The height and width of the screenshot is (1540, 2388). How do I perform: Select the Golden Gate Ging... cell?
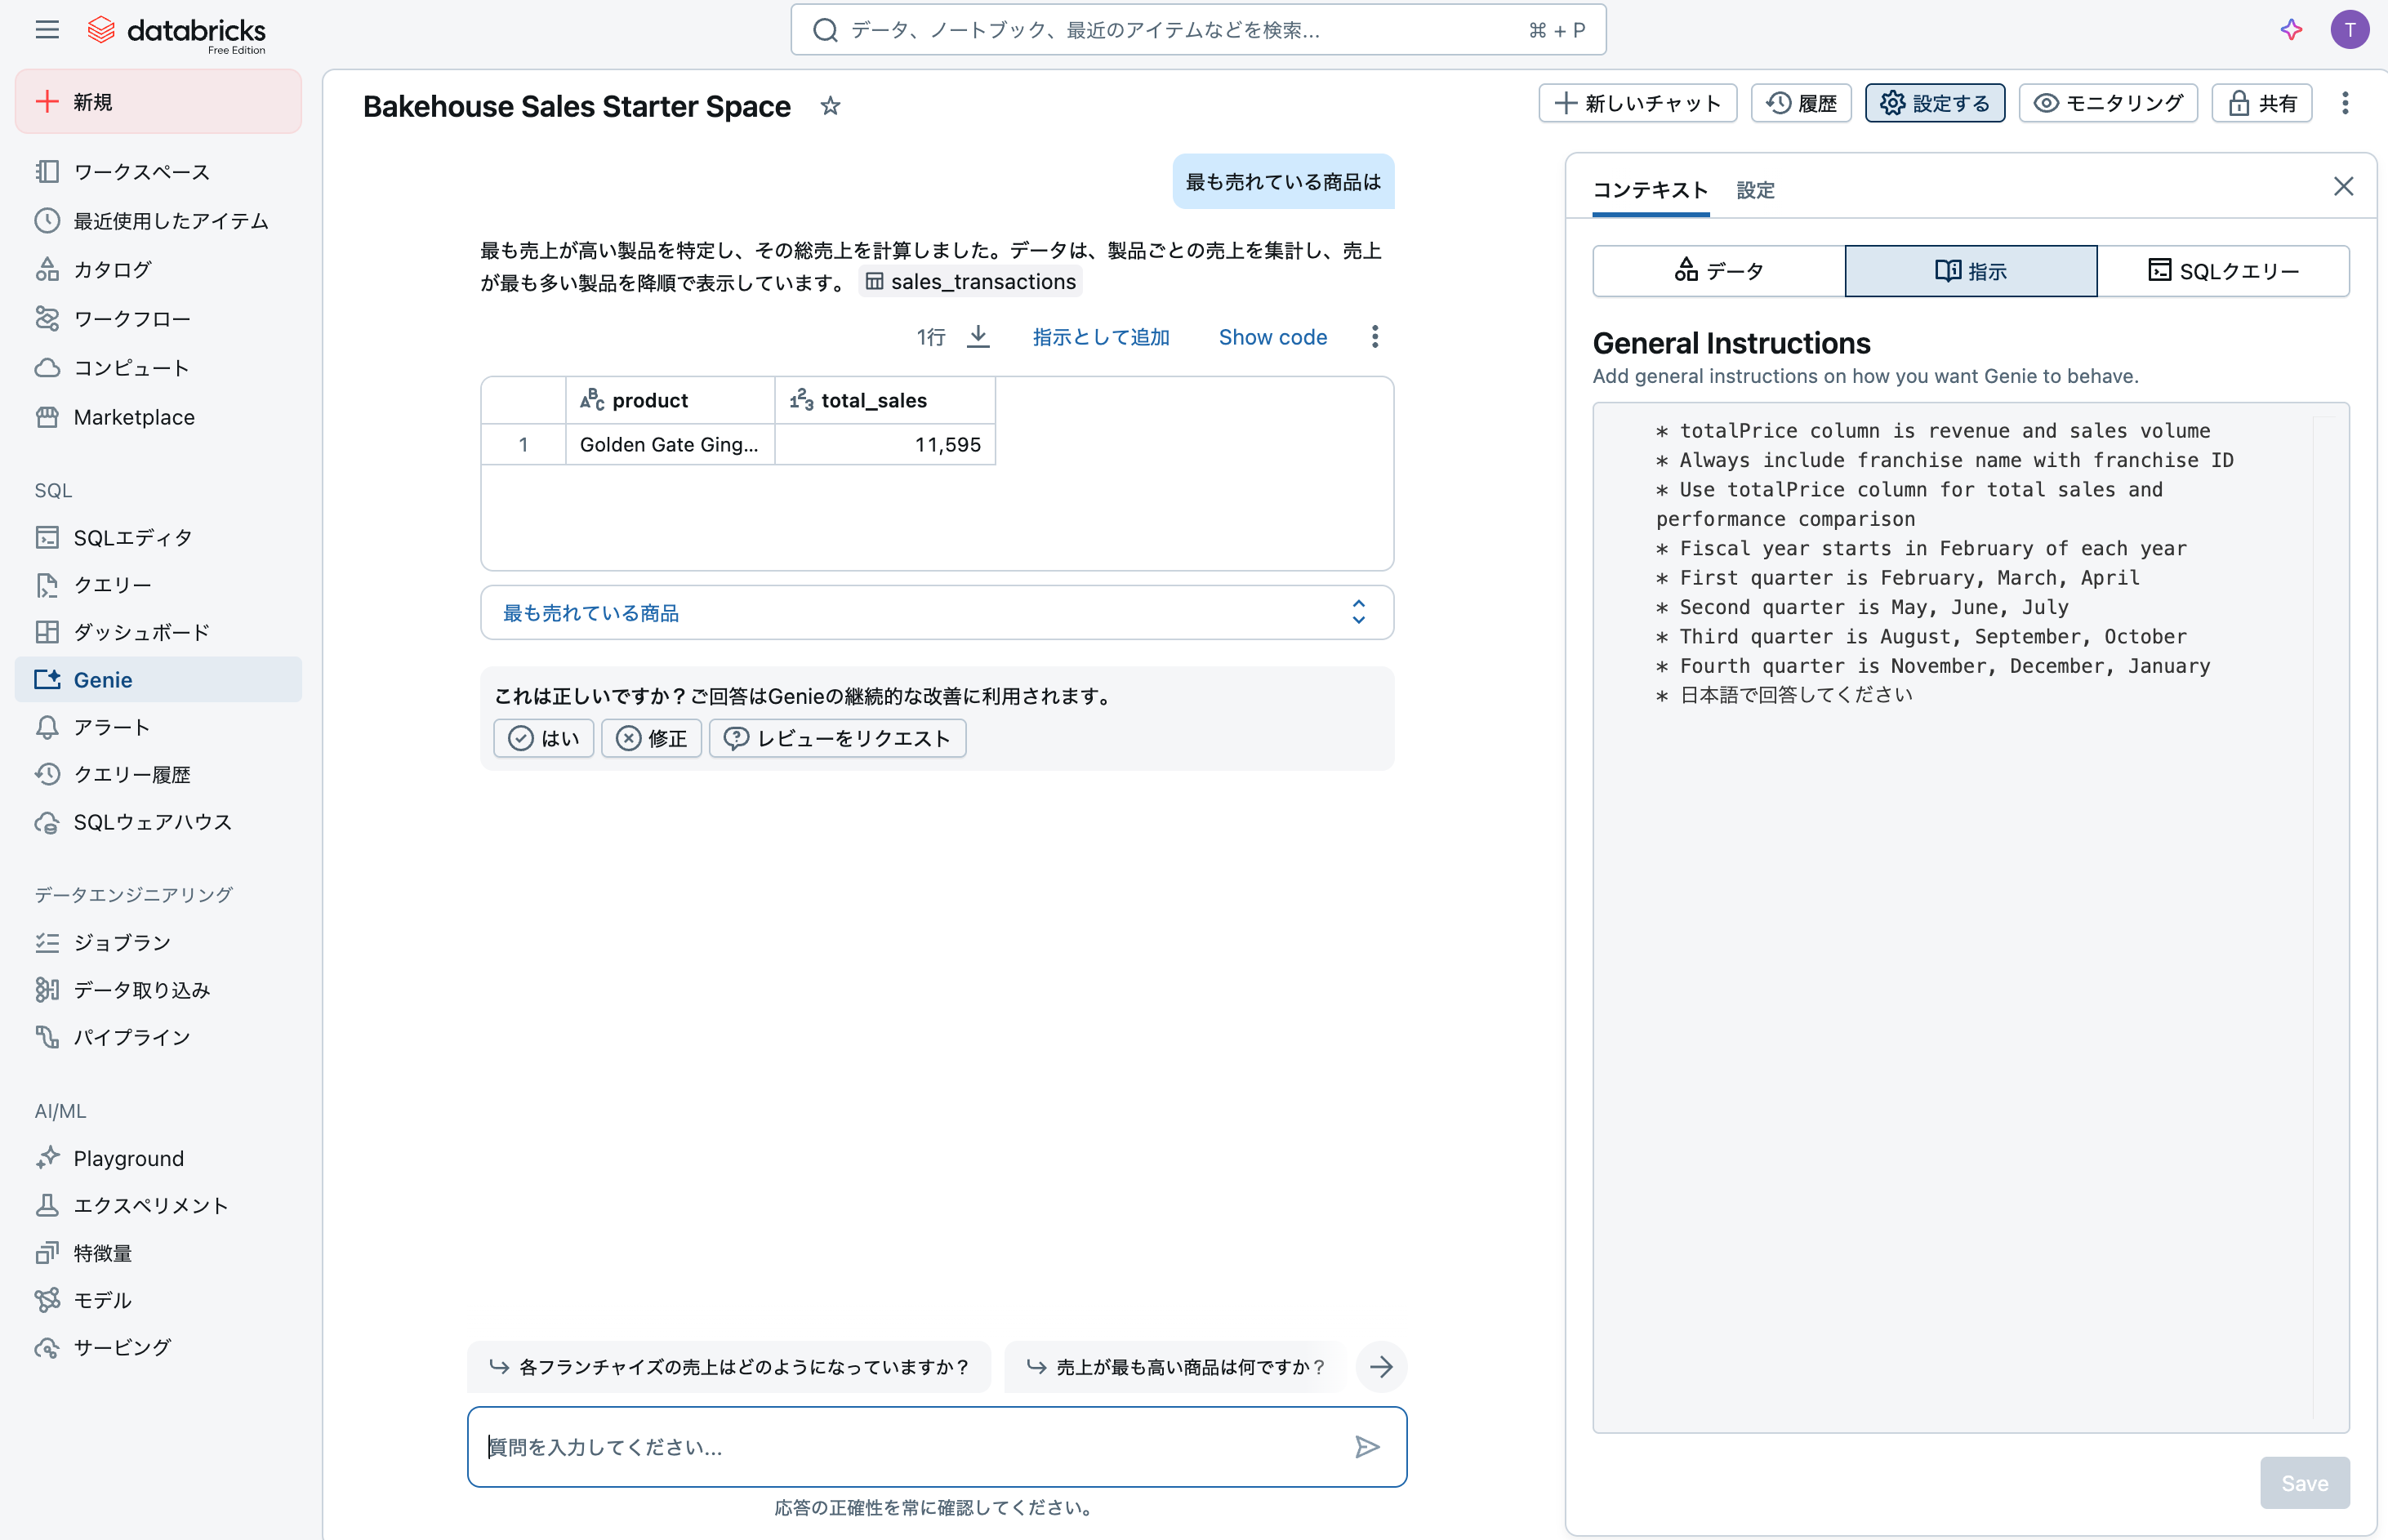click(x=670, y=444)
